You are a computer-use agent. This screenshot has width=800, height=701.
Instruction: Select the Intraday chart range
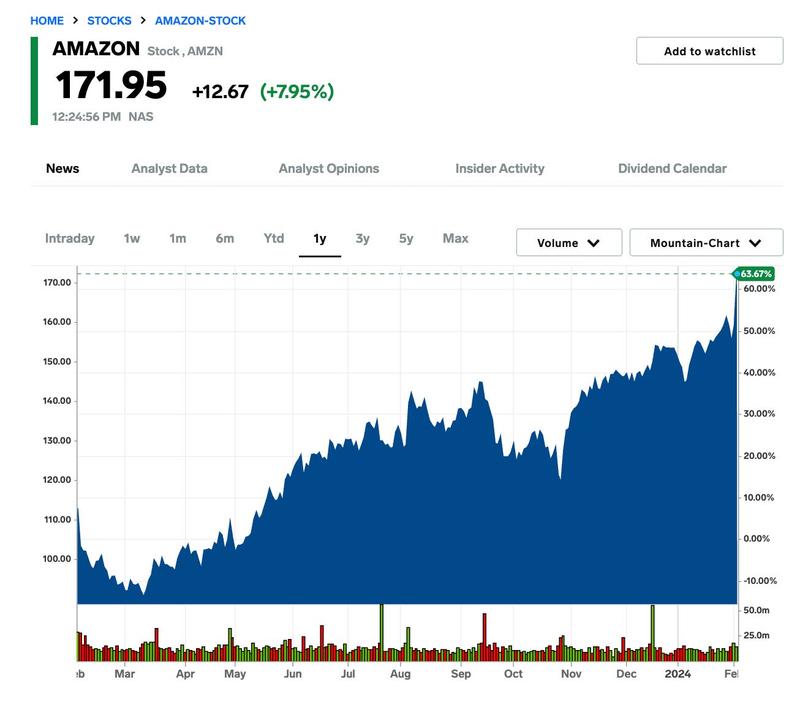(70, 238)
